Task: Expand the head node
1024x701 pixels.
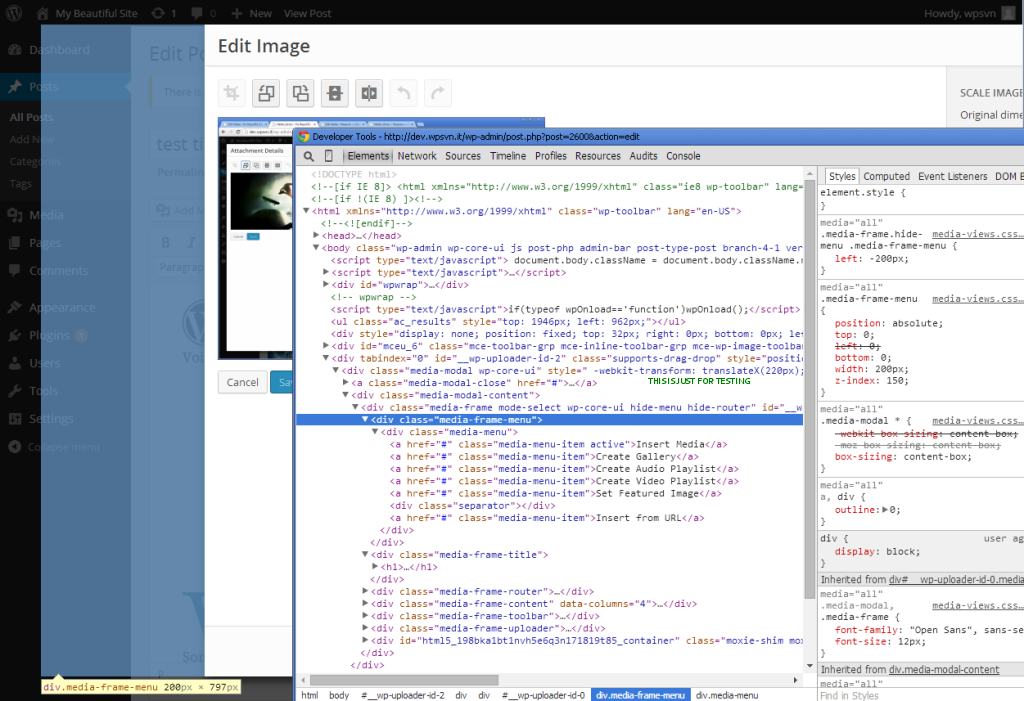Action: (x=316, y=235)
